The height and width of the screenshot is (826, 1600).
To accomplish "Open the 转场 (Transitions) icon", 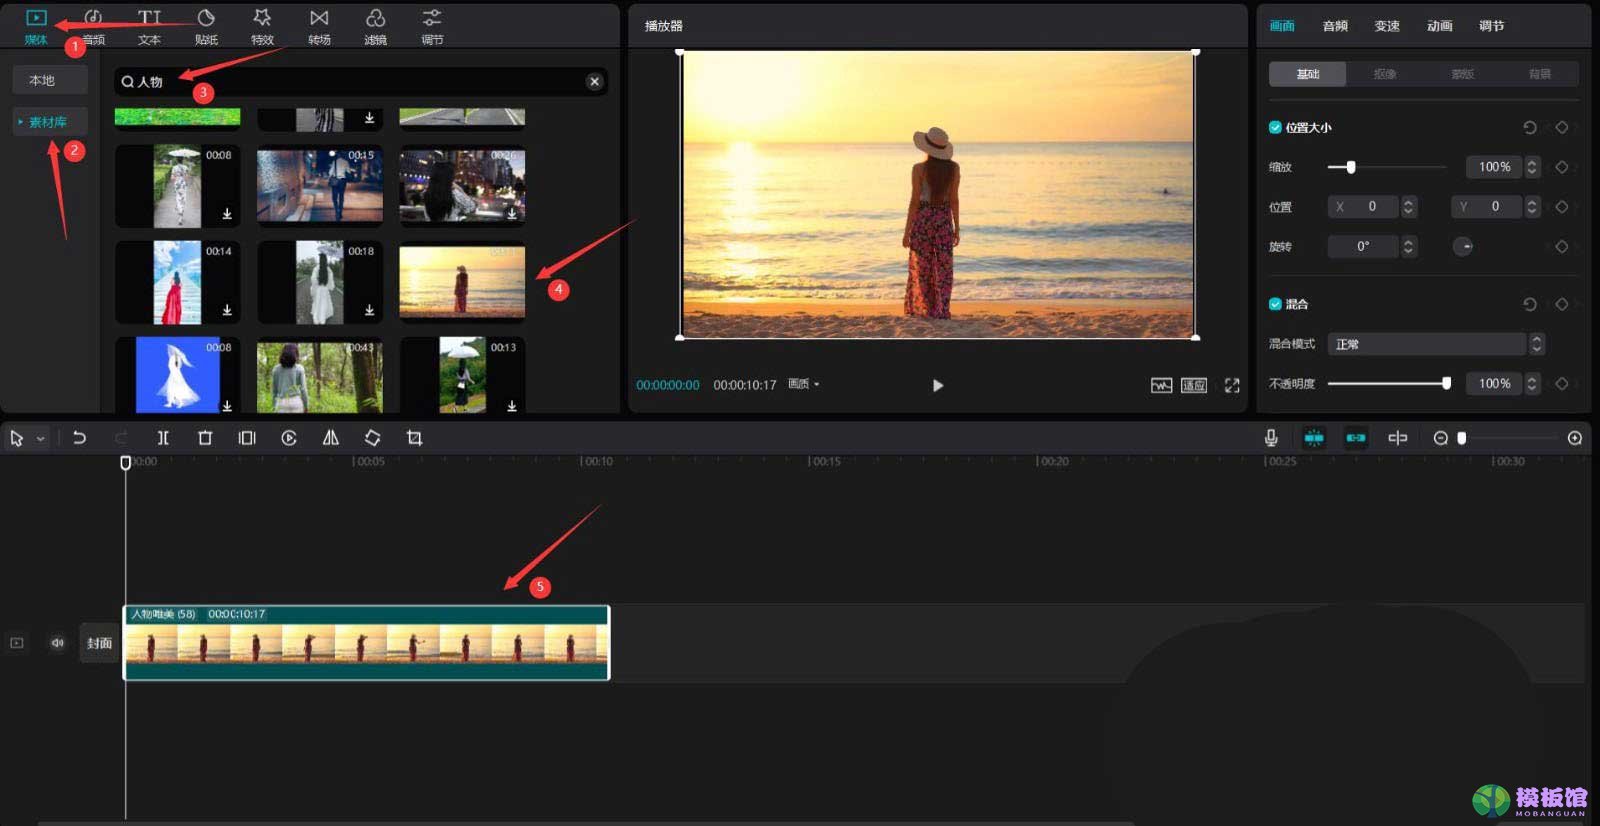I will [319, 18].
